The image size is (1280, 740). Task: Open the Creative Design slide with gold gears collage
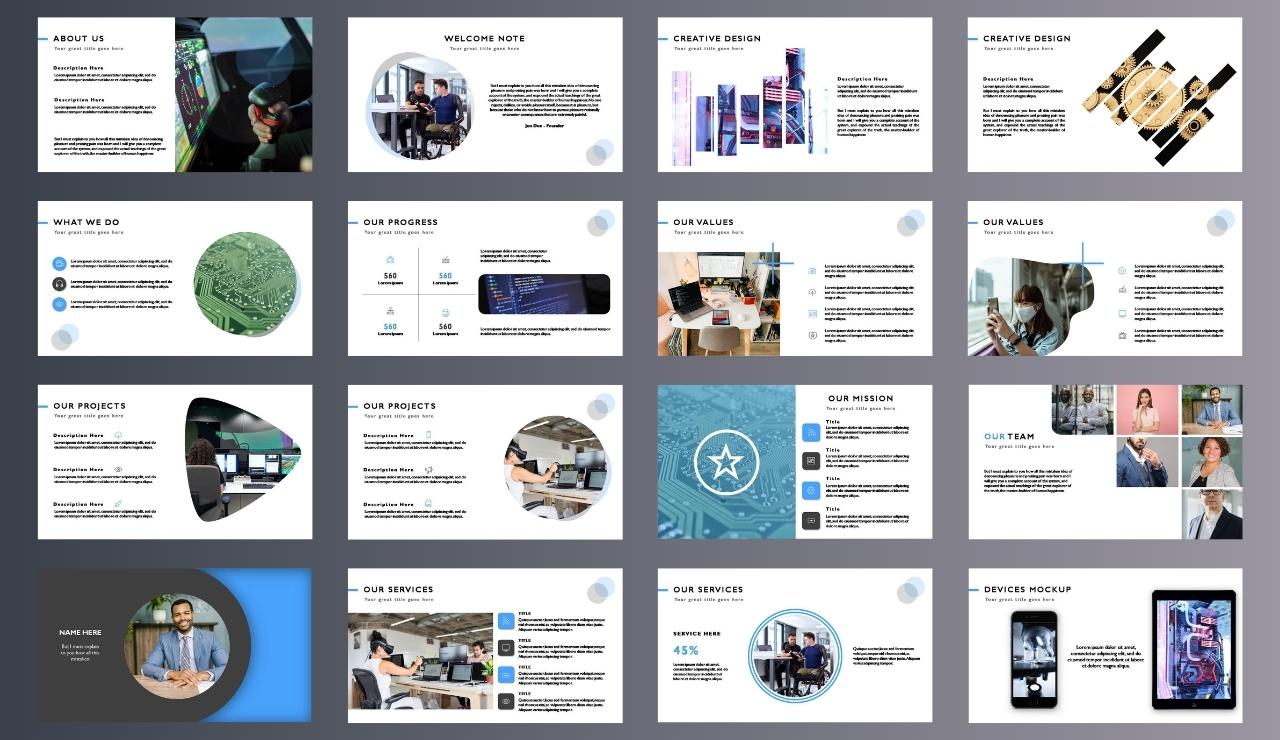point(1105,94)
